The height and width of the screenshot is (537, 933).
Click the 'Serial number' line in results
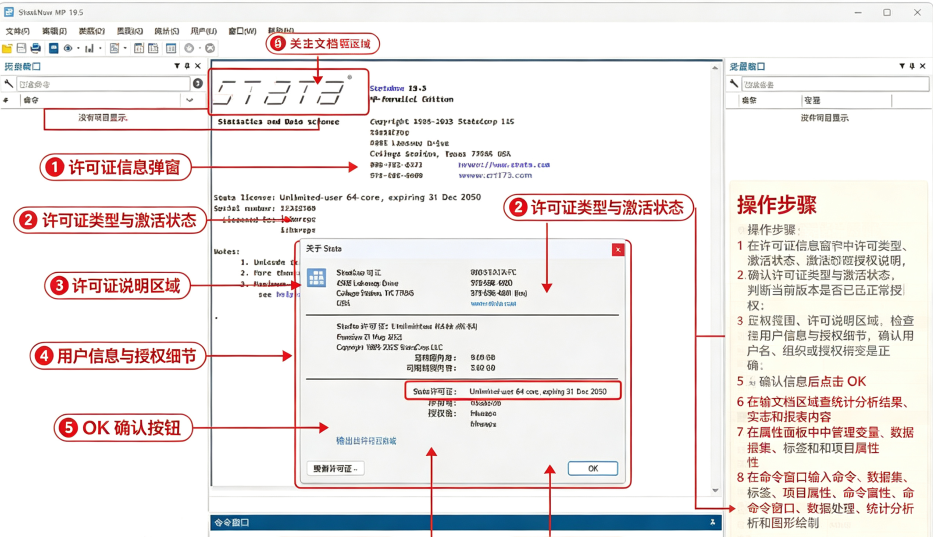(265, 208)
